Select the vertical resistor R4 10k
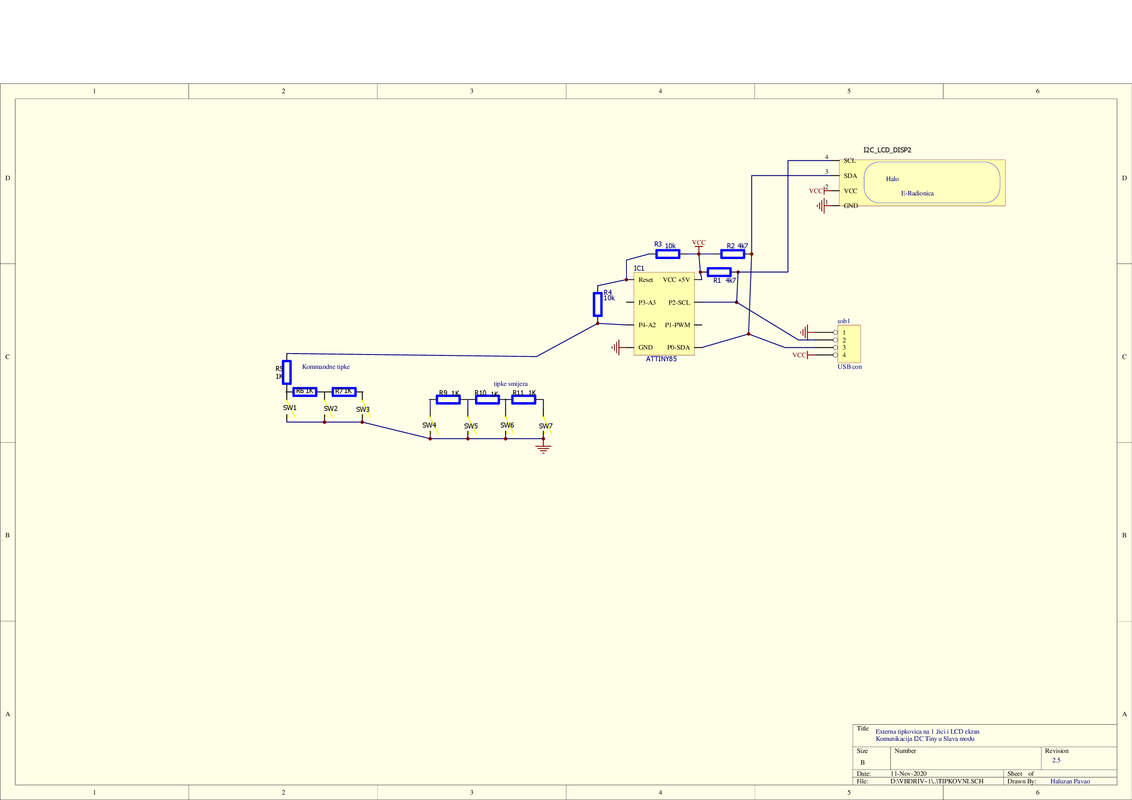 (598, 305)
